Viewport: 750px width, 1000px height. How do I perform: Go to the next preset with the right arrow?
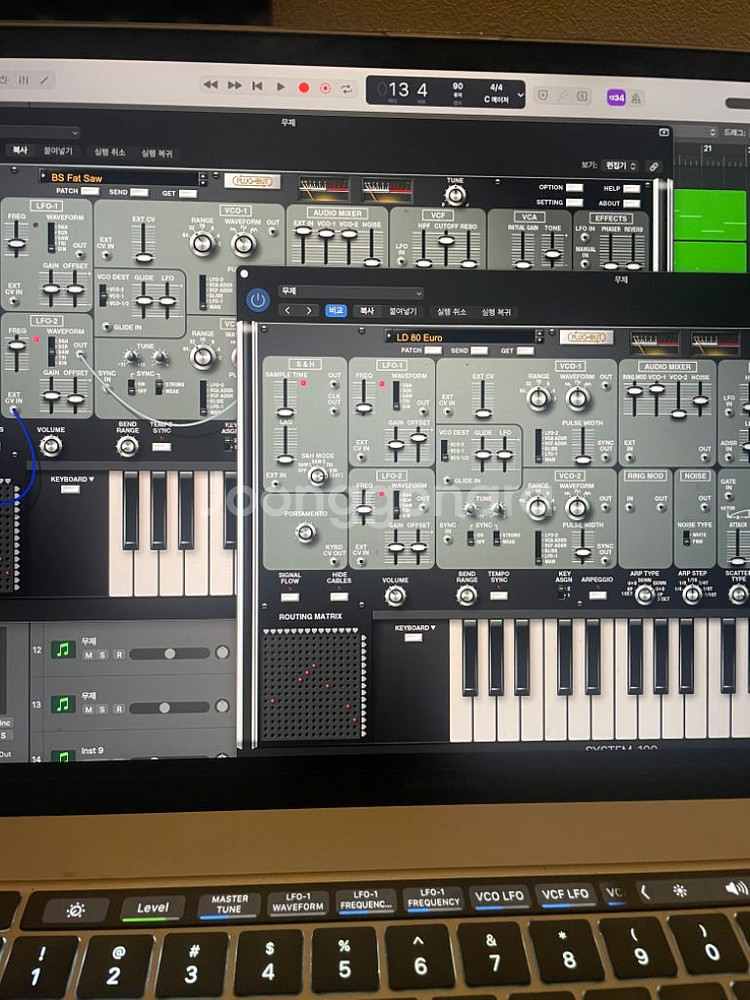pyautogui.click(x=309, y=311)
